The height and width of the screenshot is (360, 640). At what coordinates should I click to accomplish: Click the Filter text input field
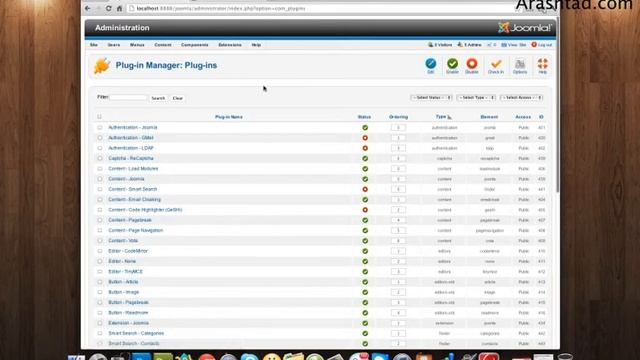128,98
